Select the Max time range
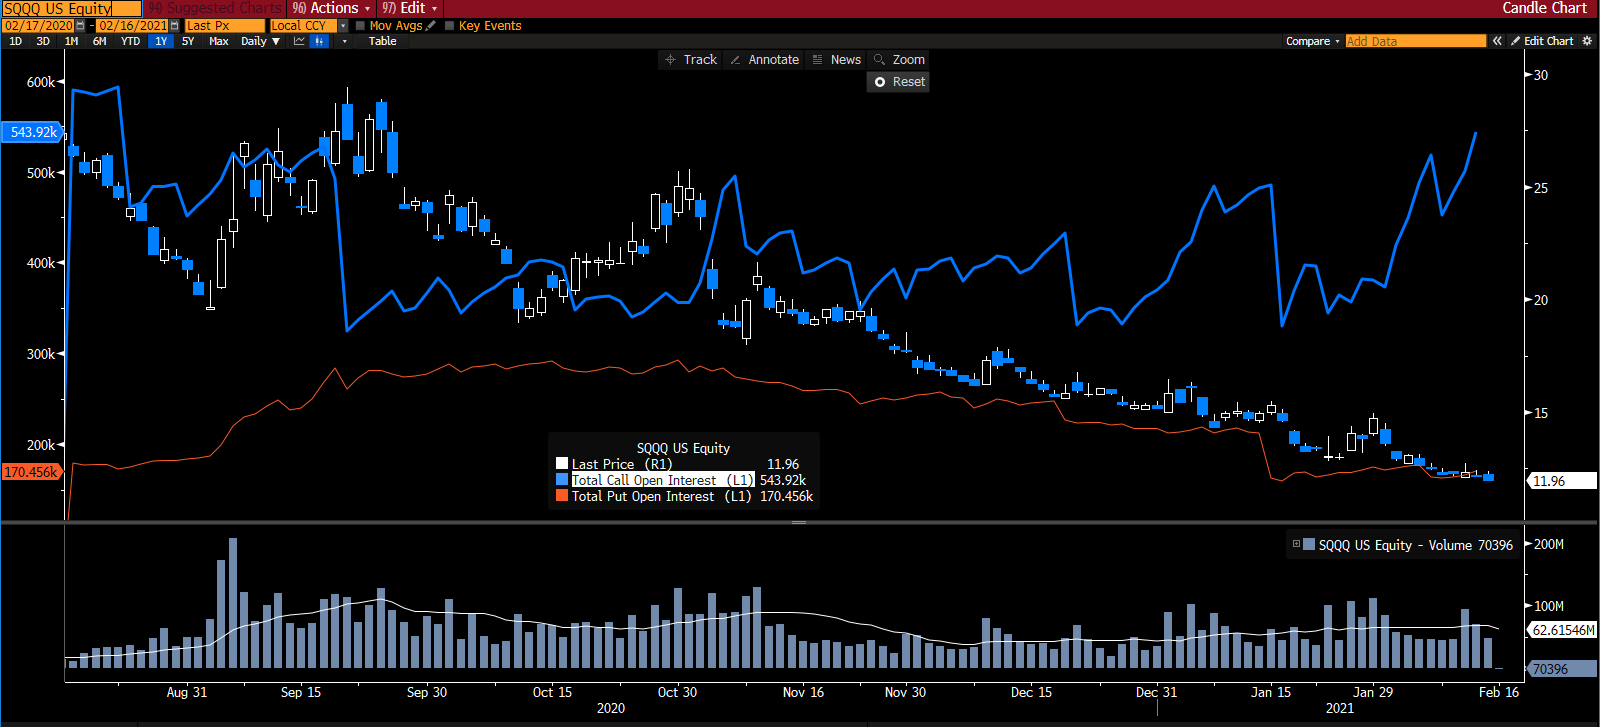This screenshot has height=727, width=1600. [x=219, y=41]
